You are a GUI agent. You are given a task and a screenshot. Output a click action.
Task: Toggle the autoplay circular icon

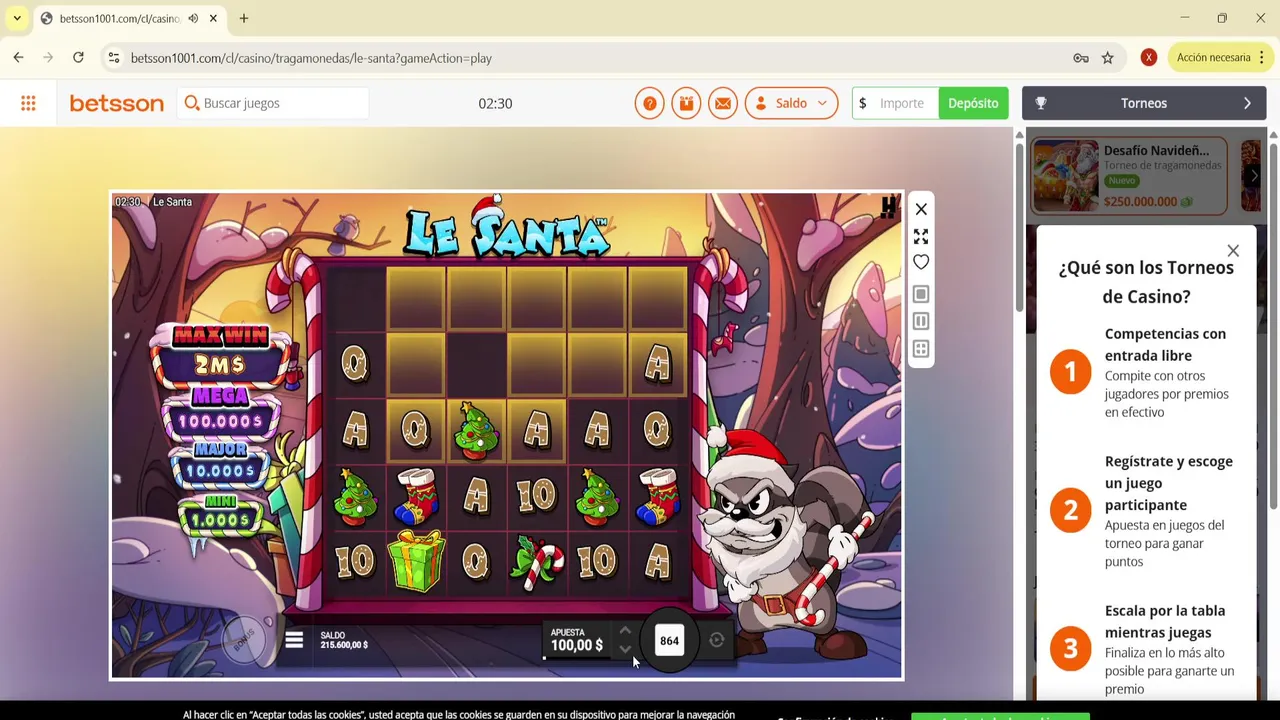pyautogui.click(x=717, y=640)
